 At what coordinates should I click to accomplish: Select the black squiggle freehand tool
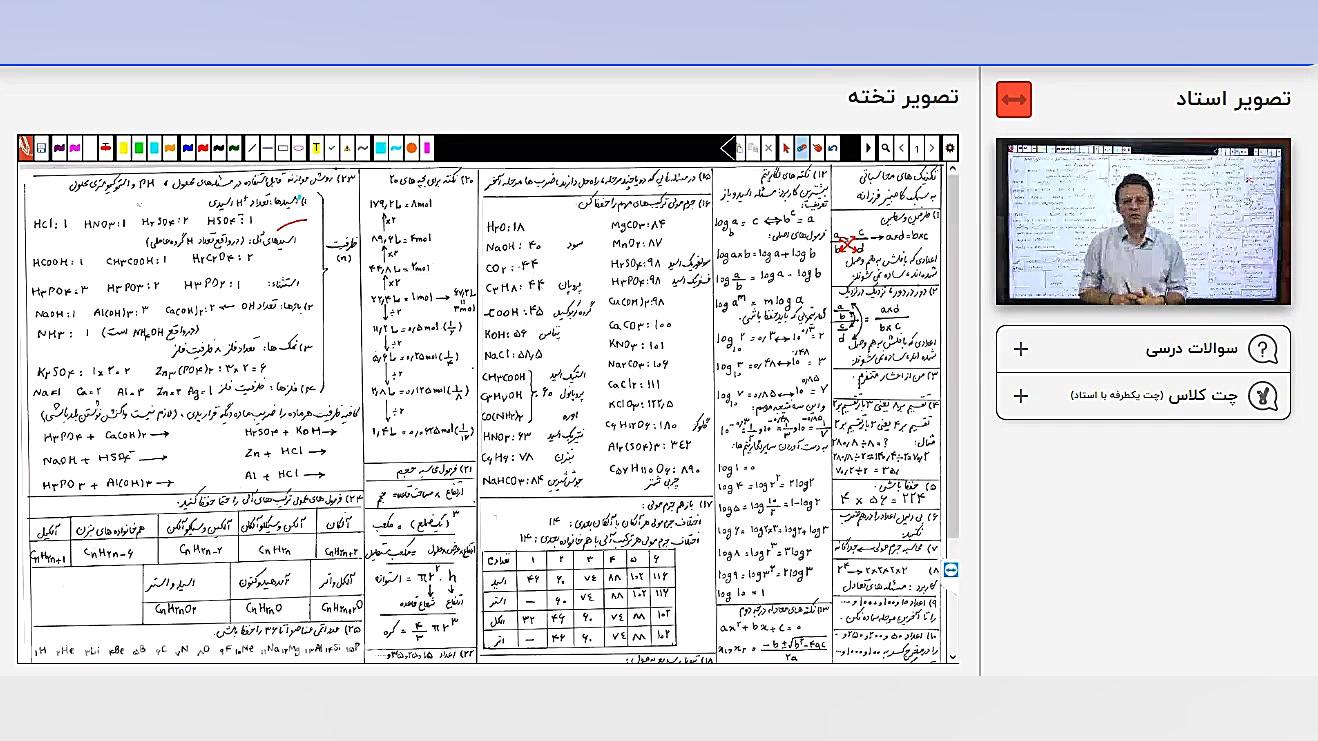[362, 148]
